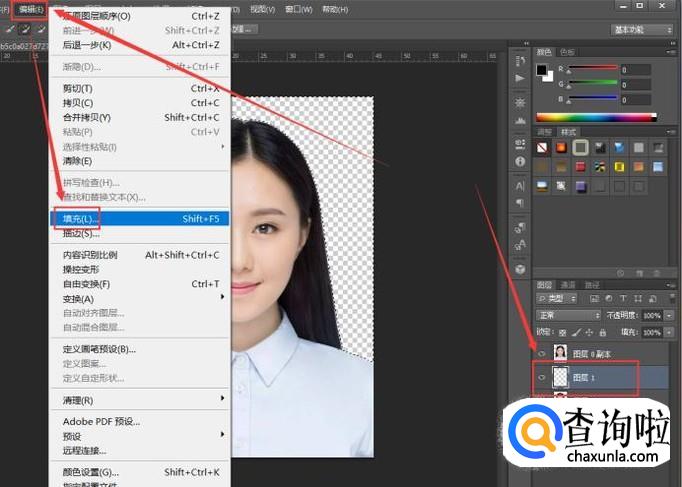Image resolution: width=682 pixels, height=487 pixels.
Task: Toggle visibility eye of 图层 1
Action: click(540, 377)
